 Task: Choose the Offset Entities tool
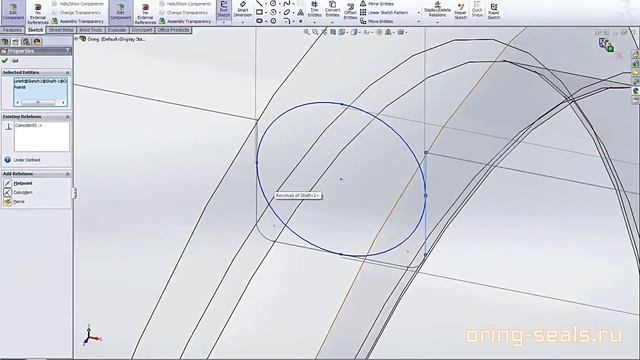click(x=350, y=11)
